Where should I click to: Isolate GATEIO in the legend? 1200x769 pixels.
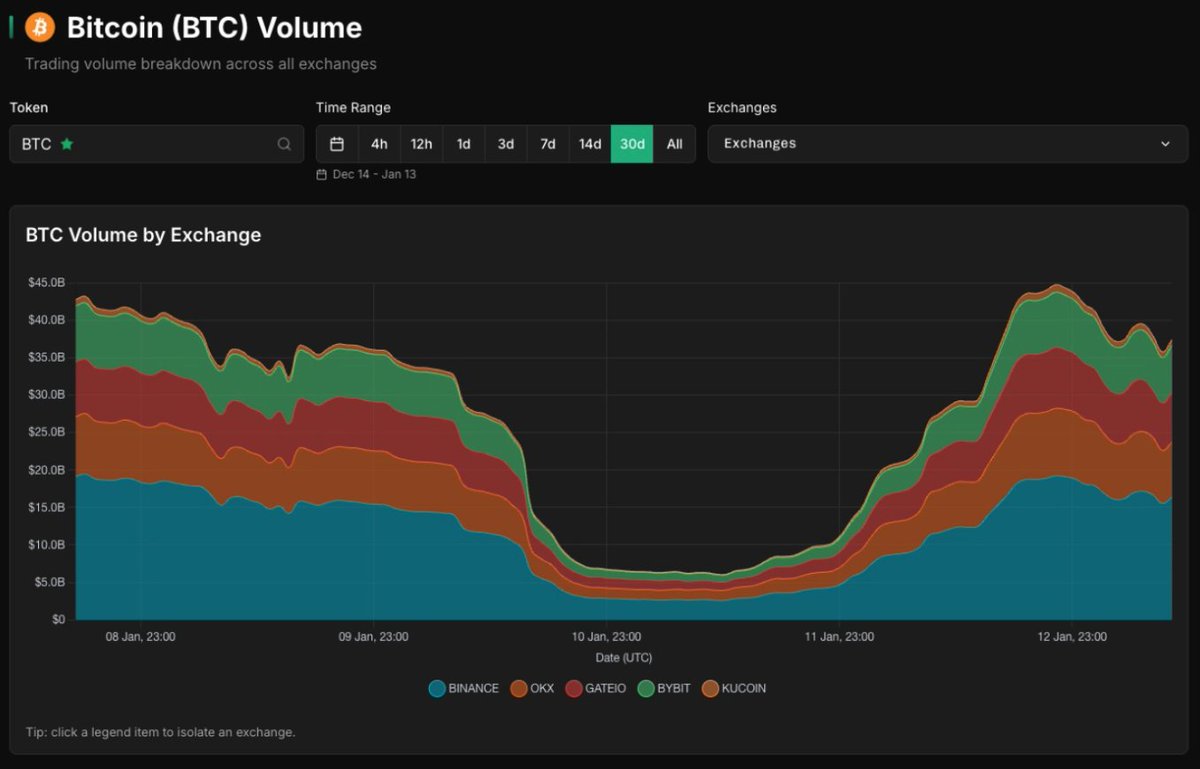(x=596, y=688)
